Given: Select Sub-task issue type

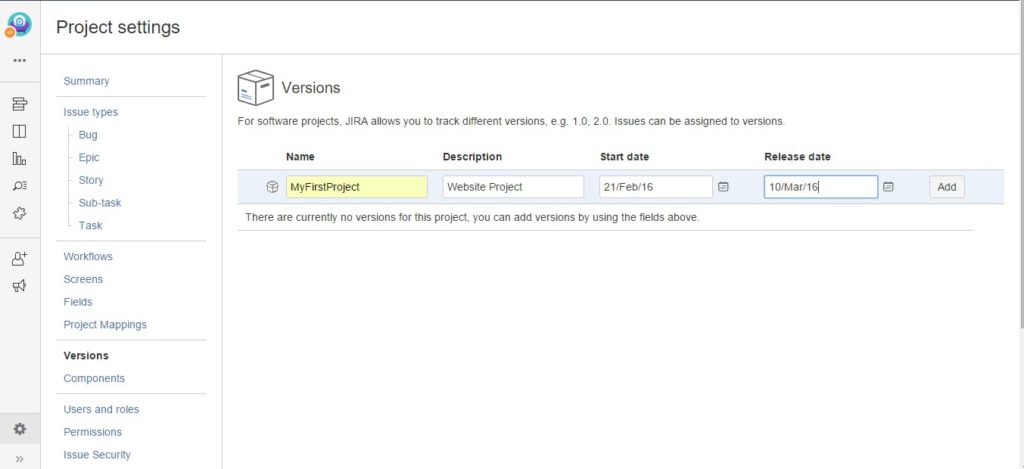Looking at the screenshot, I should point(100,202).
